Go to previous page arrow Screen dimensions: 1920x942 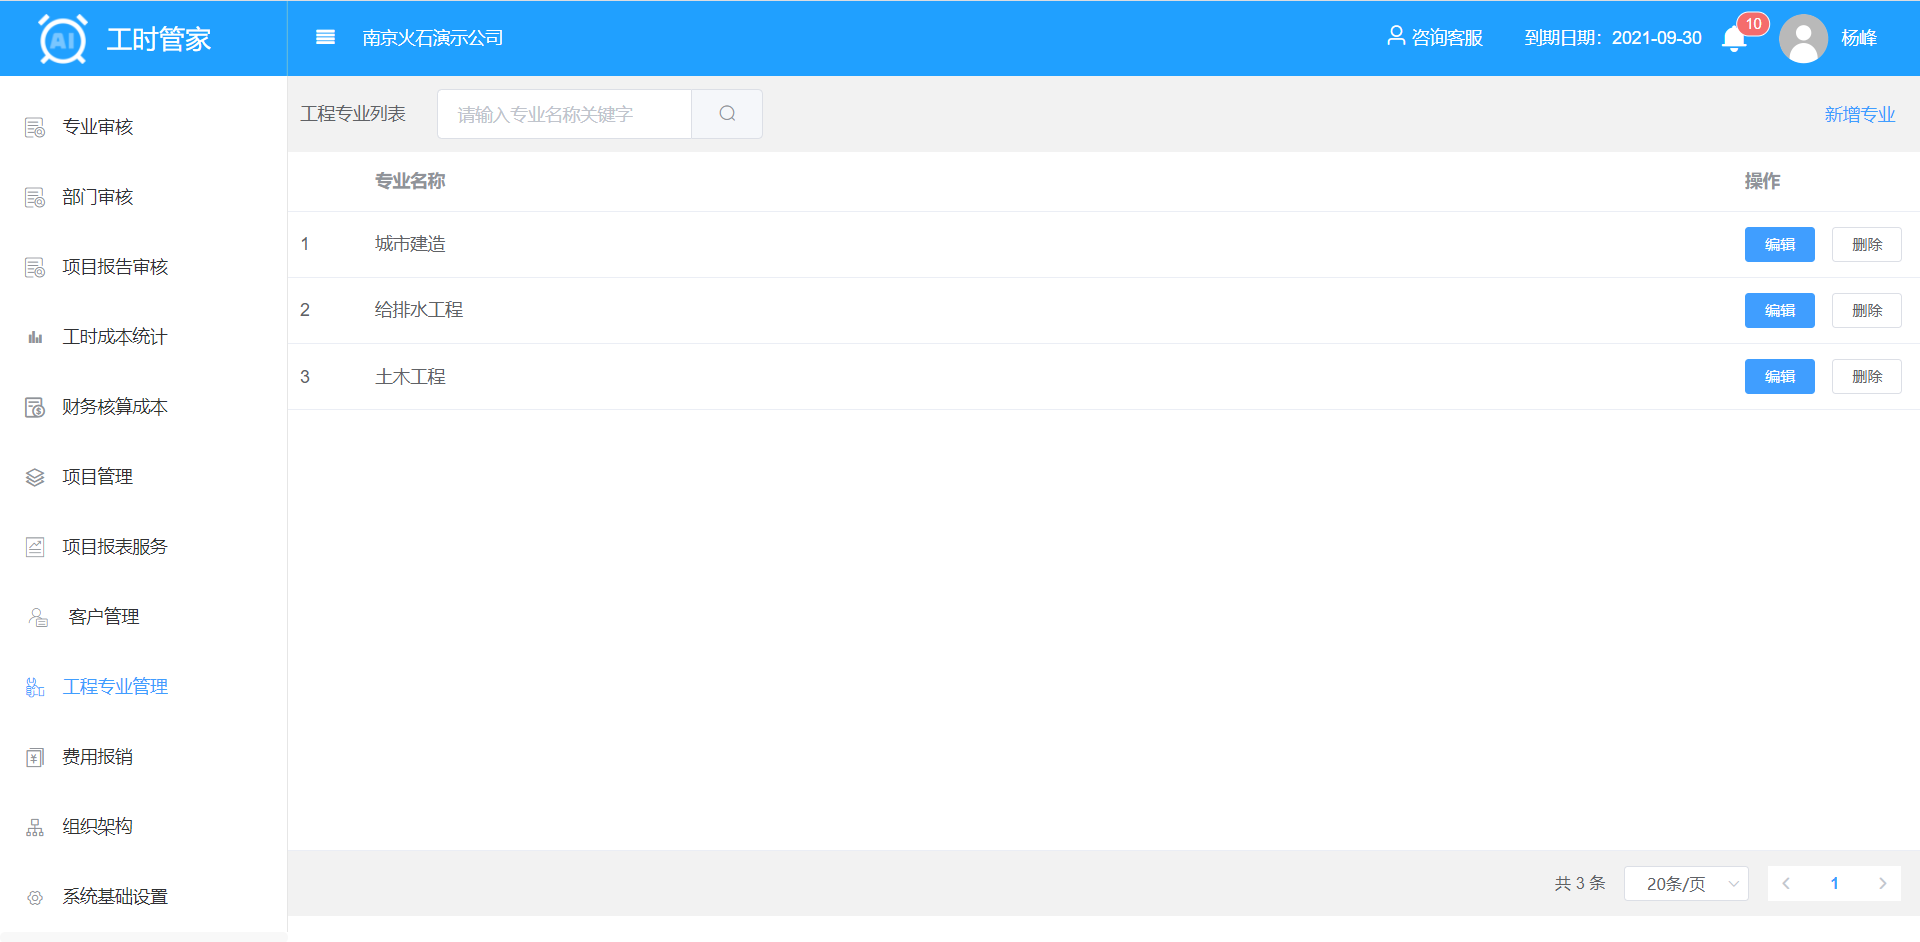[x=1786, y=884]
